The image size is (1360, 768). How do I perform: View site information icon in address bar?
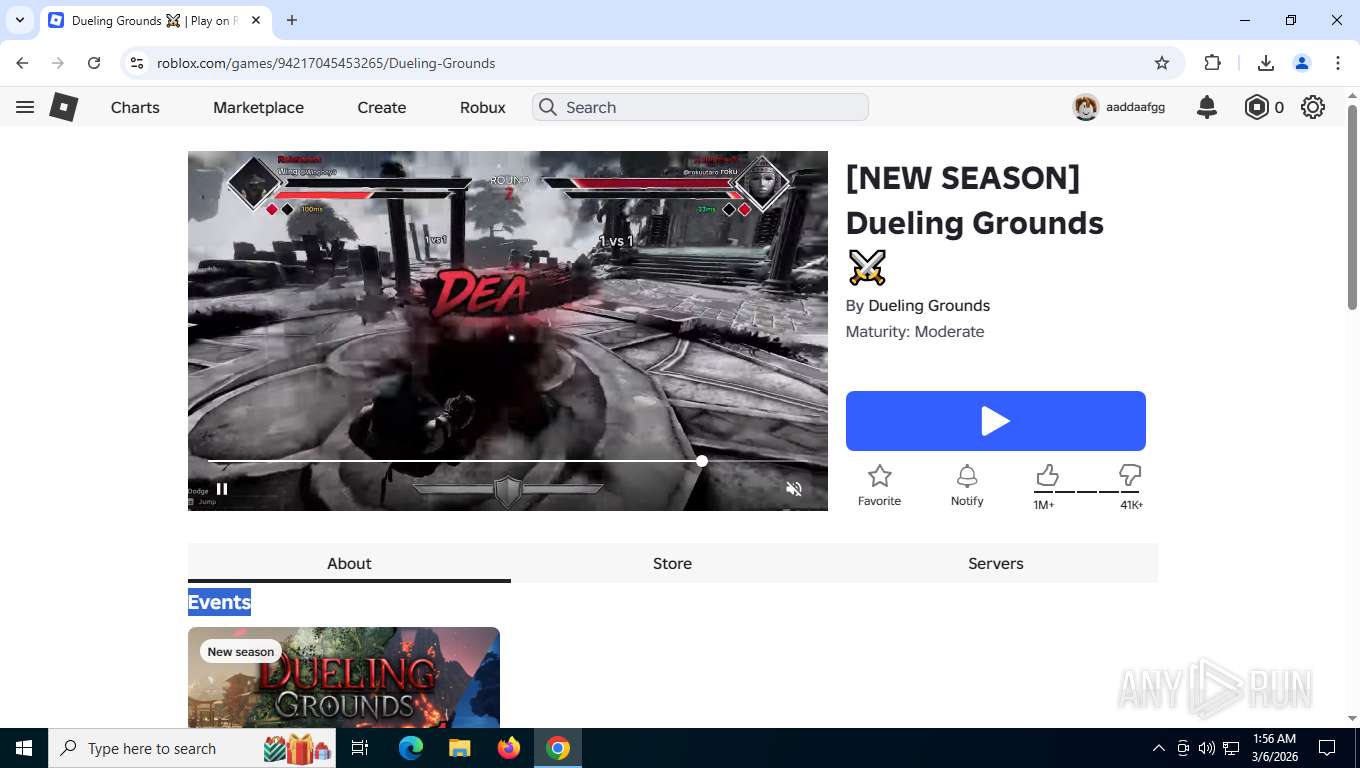[138, 63]
